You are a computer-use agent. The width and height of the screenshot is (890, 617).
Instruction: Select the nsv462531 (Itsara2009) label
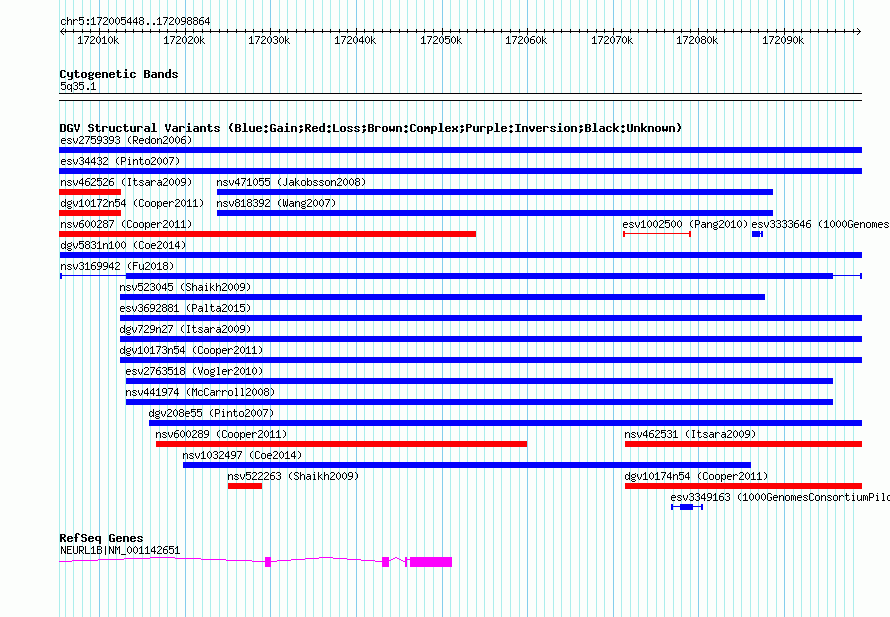690,434
